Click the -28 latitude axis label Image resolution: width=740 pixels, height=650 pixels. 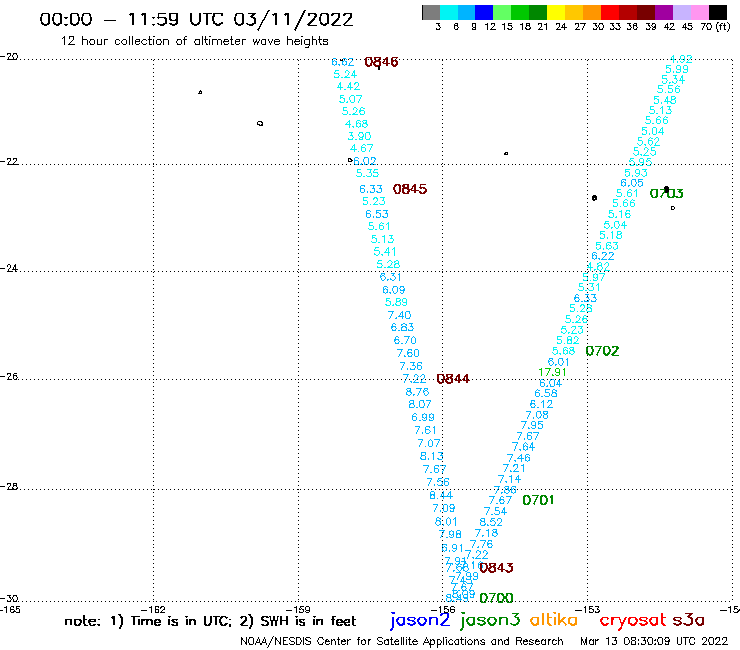(x=8, y=486)
